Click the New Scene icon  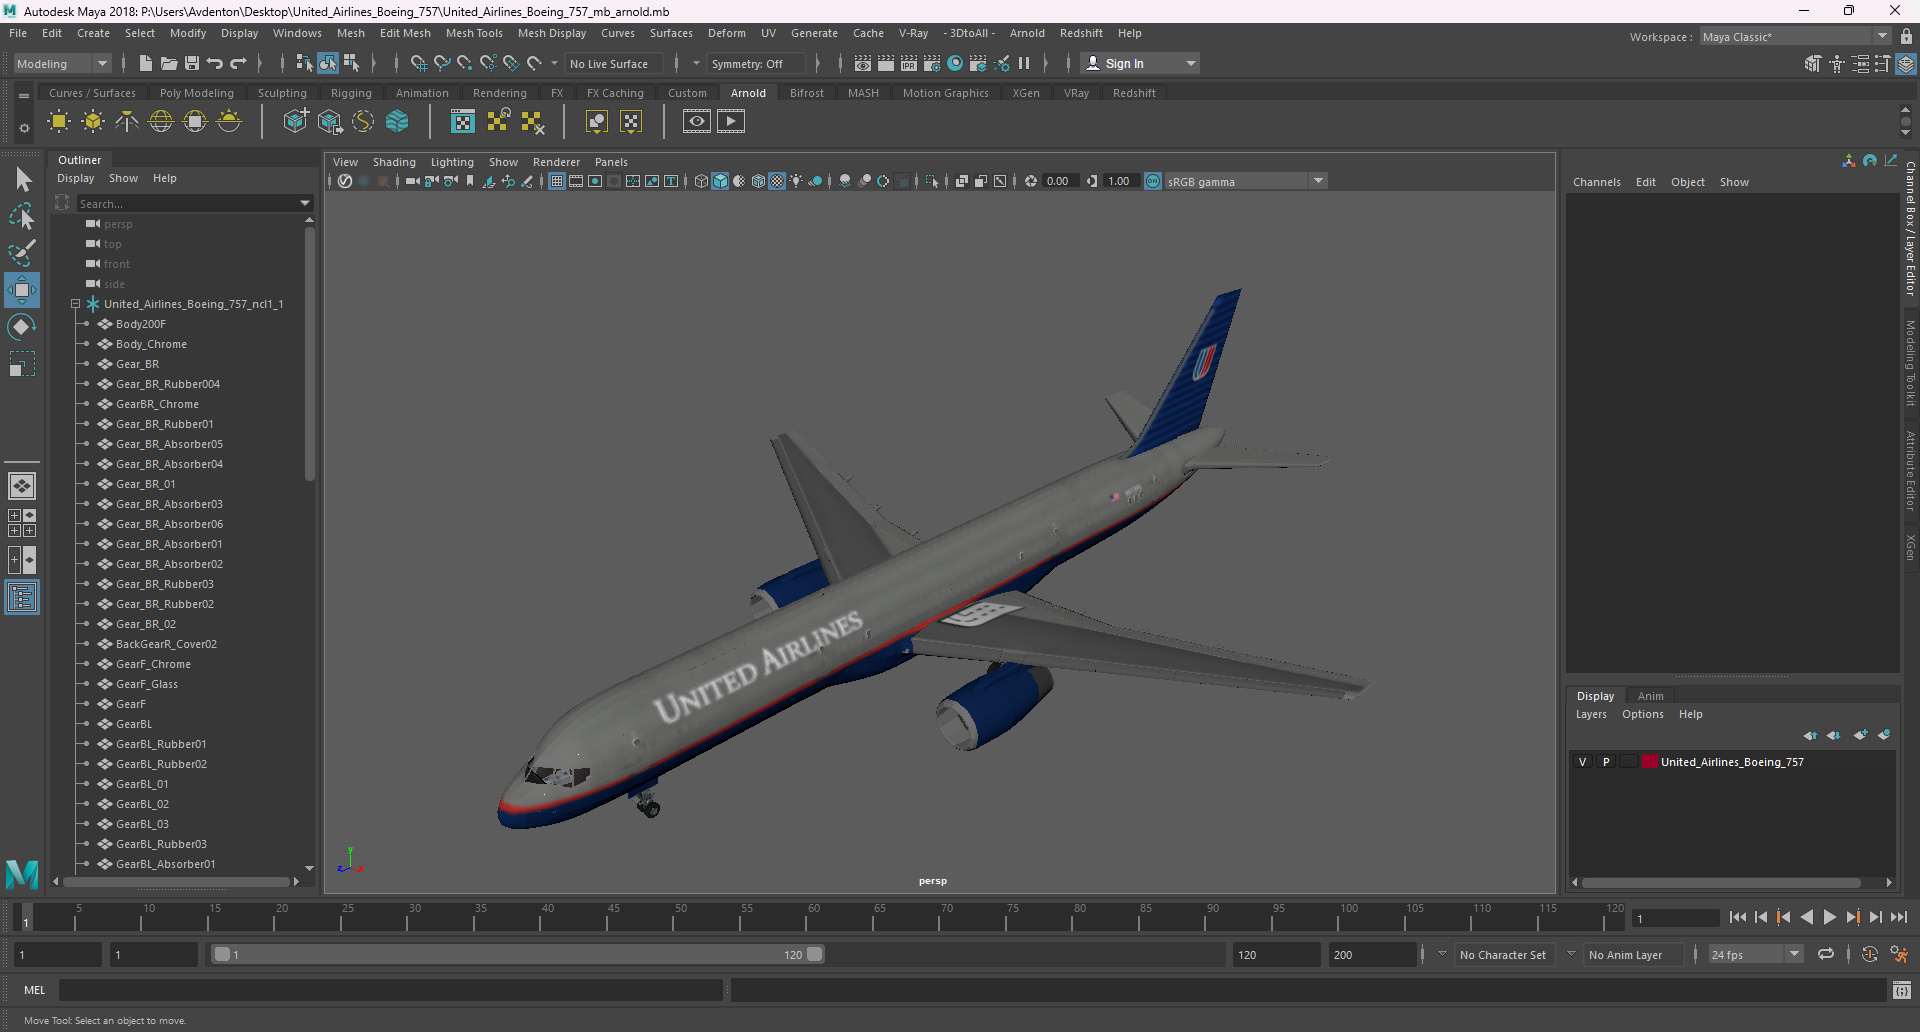click(x=146, y=63)
